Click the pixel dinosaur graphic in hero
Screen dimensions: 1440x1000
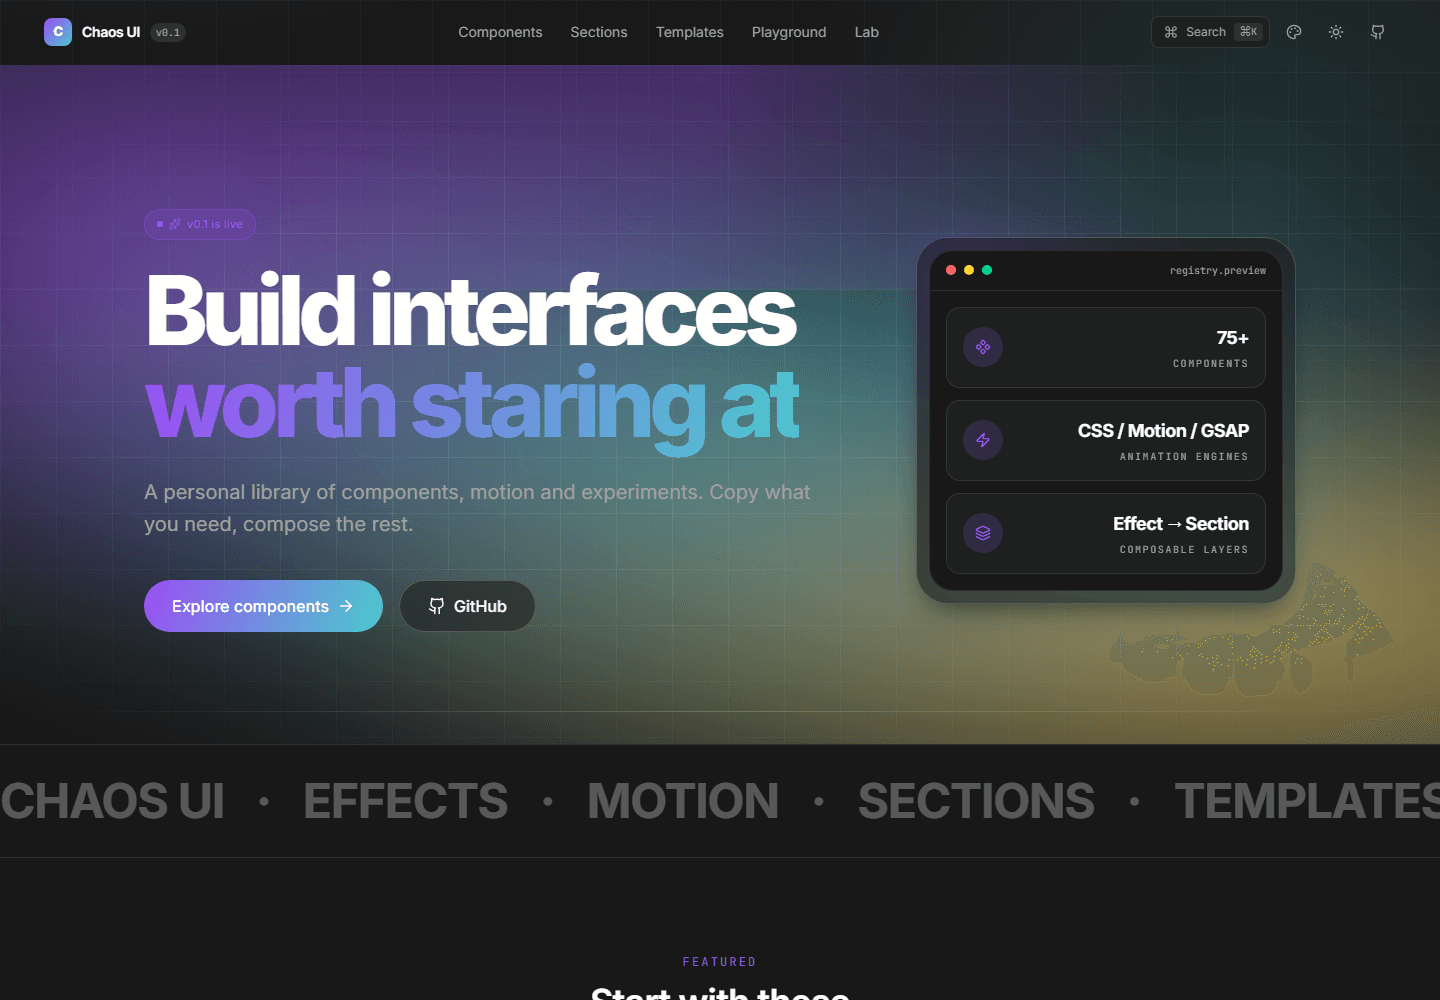click(1250, 632)
